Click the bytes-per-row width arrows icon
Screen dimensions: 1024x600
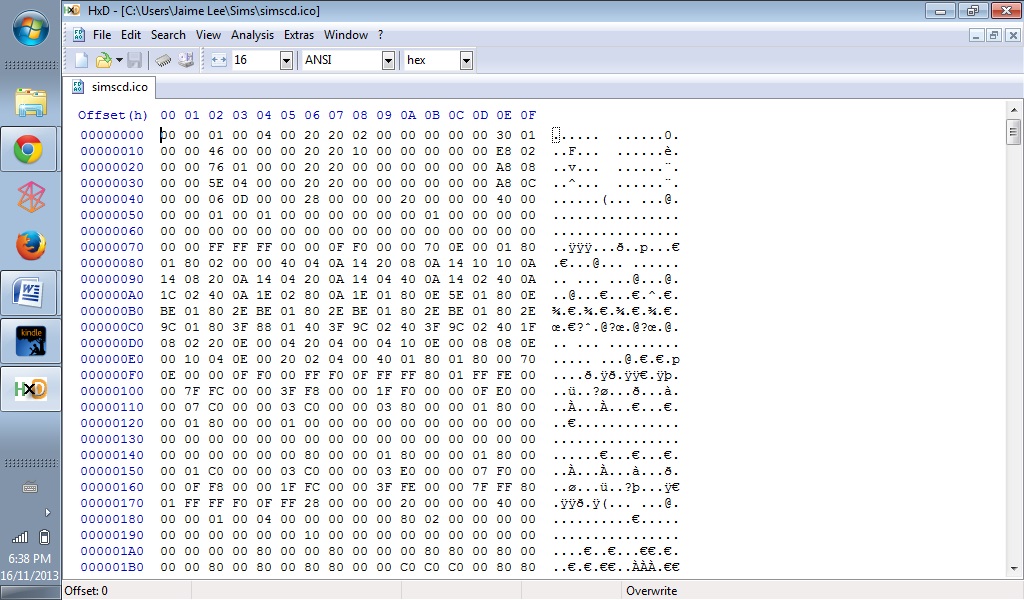(x=219, y=60)
